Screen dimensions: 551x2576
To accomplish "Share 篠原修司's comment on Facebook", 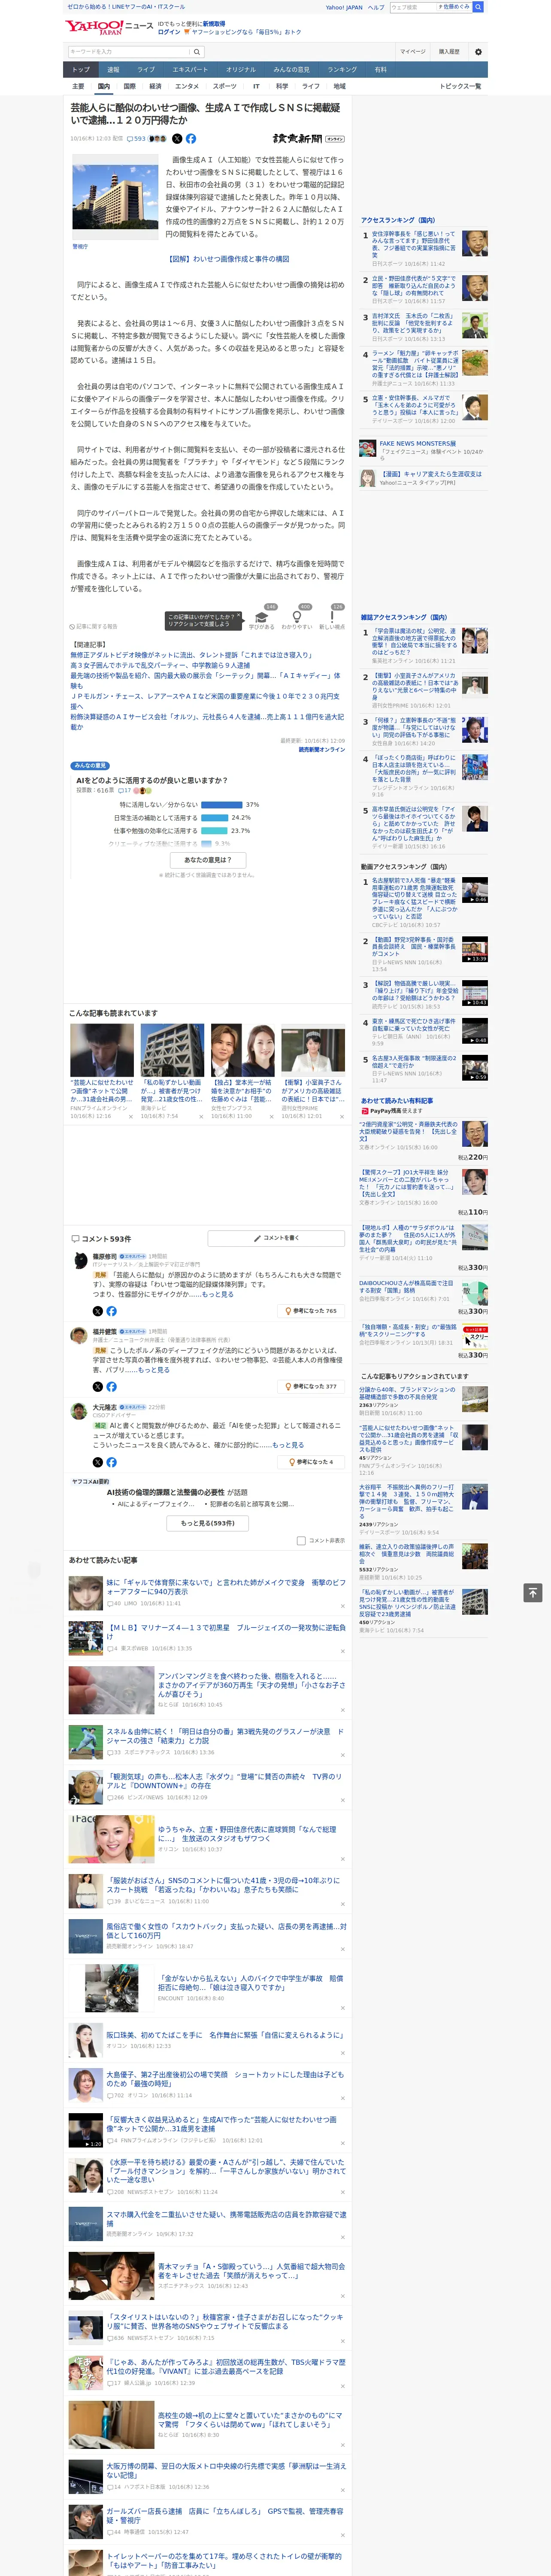I will pyautogui.click(x=111, y=1311).
